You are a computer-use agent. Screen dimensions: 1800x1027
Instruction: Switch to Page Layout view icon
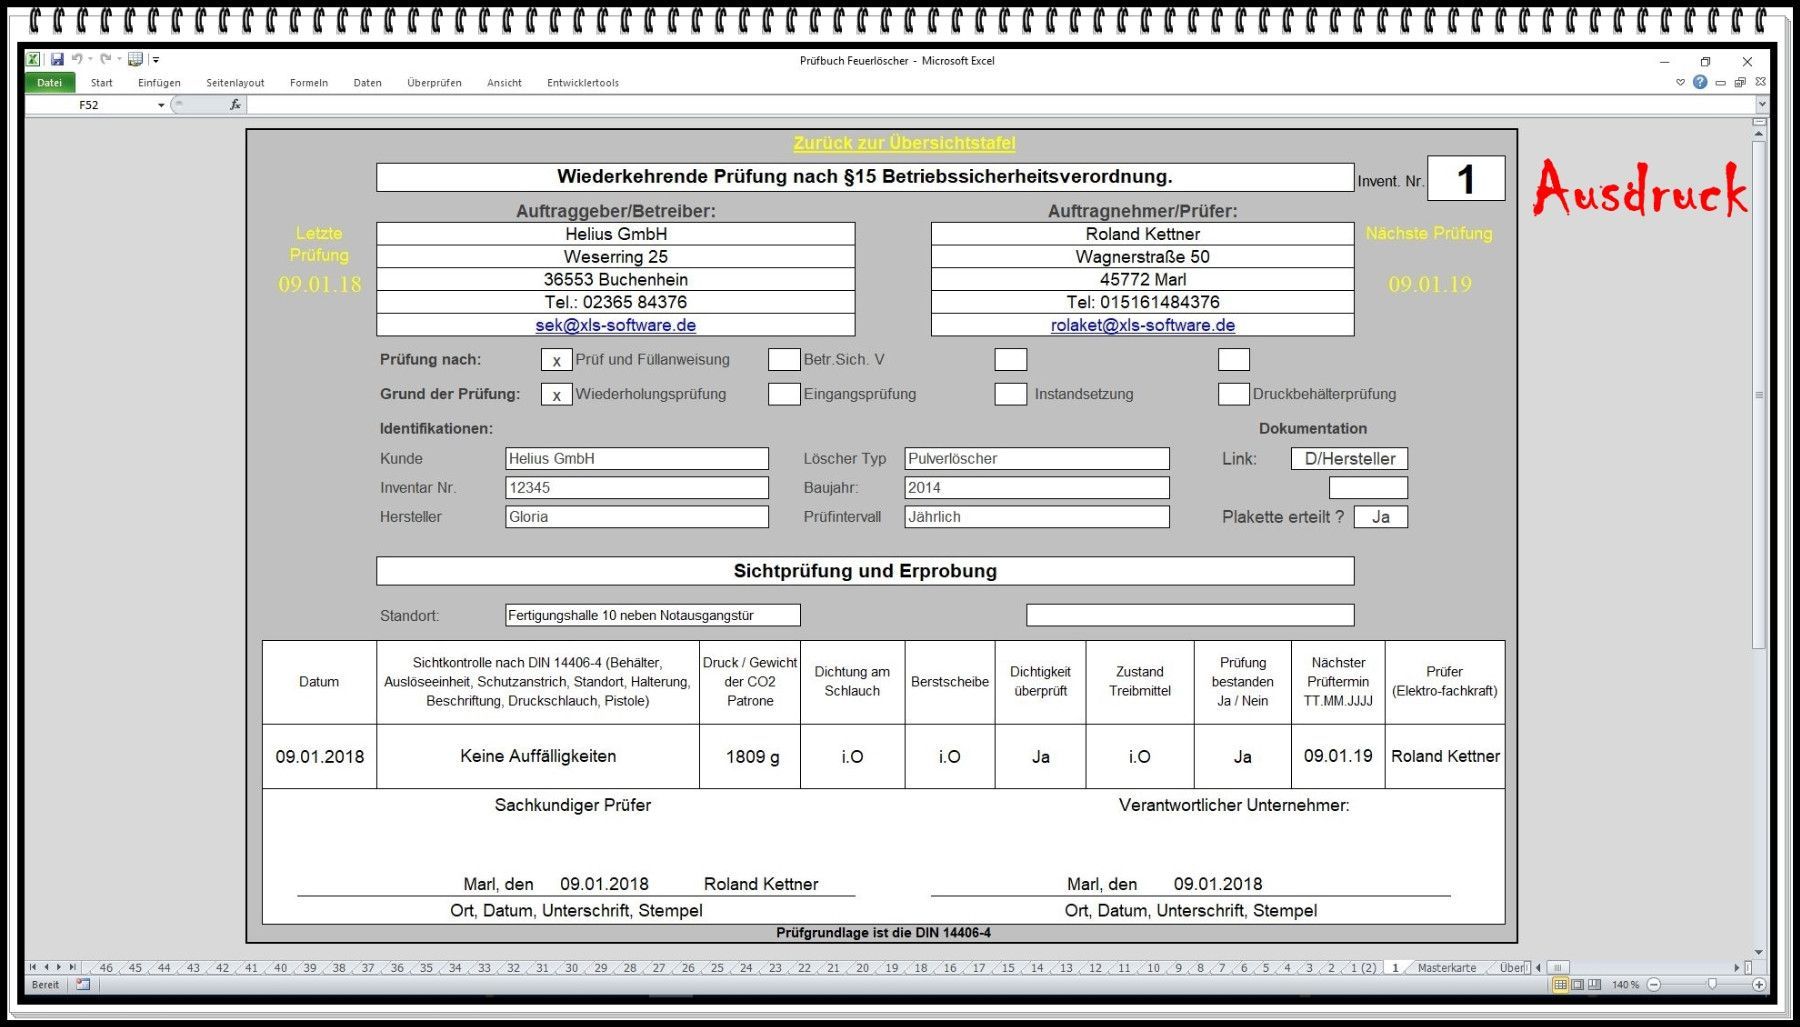pos(1577,985)
